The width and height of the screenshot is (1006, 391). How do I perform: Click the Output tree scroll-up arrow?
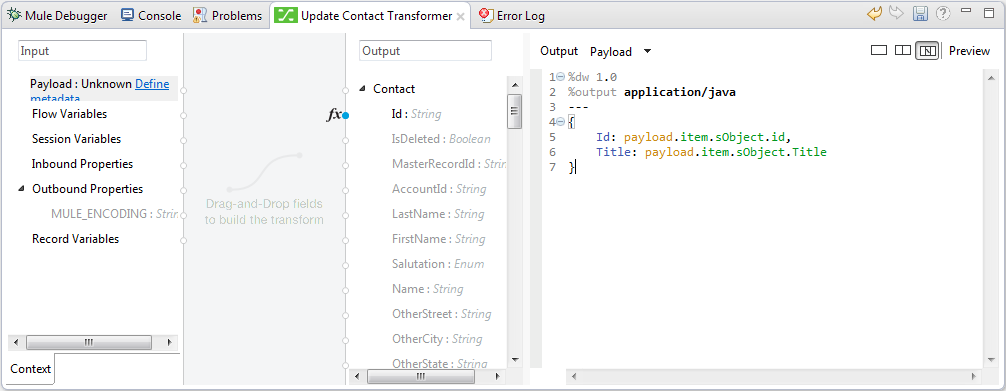tap(514, 84)
